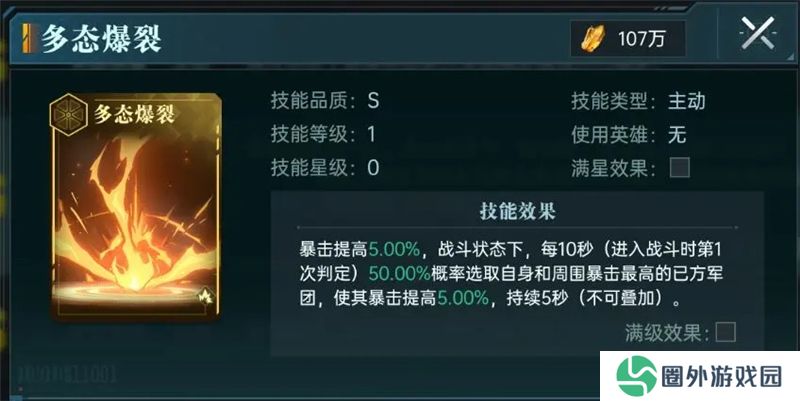
Task: Click the 技能星级 value 0
Action: (x=373, y=168)
